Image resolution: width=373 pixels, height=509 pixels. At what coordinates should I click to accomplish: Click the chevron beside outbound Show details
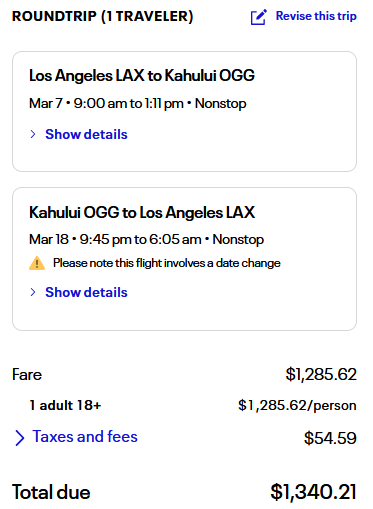(33, 134)
